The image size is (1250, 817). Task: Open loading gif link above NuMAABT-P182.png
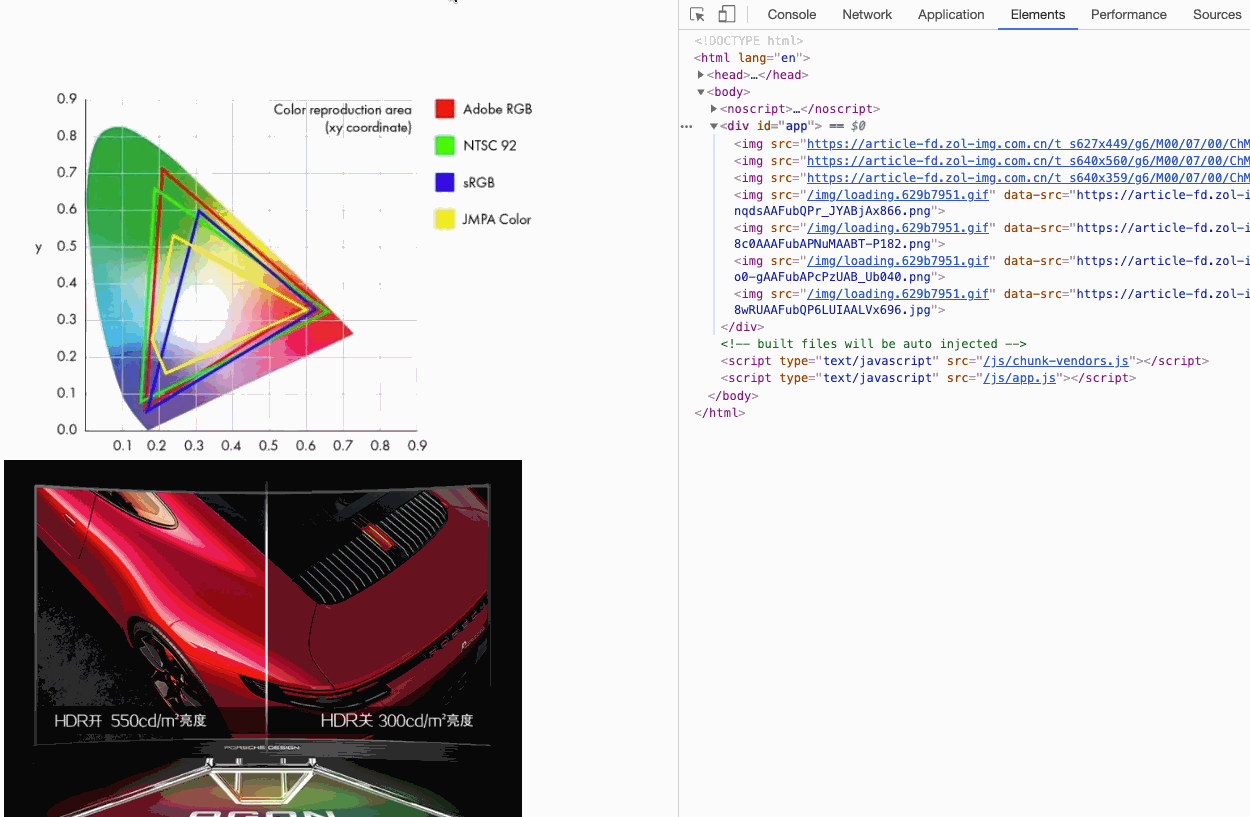(x=898, y=228)
